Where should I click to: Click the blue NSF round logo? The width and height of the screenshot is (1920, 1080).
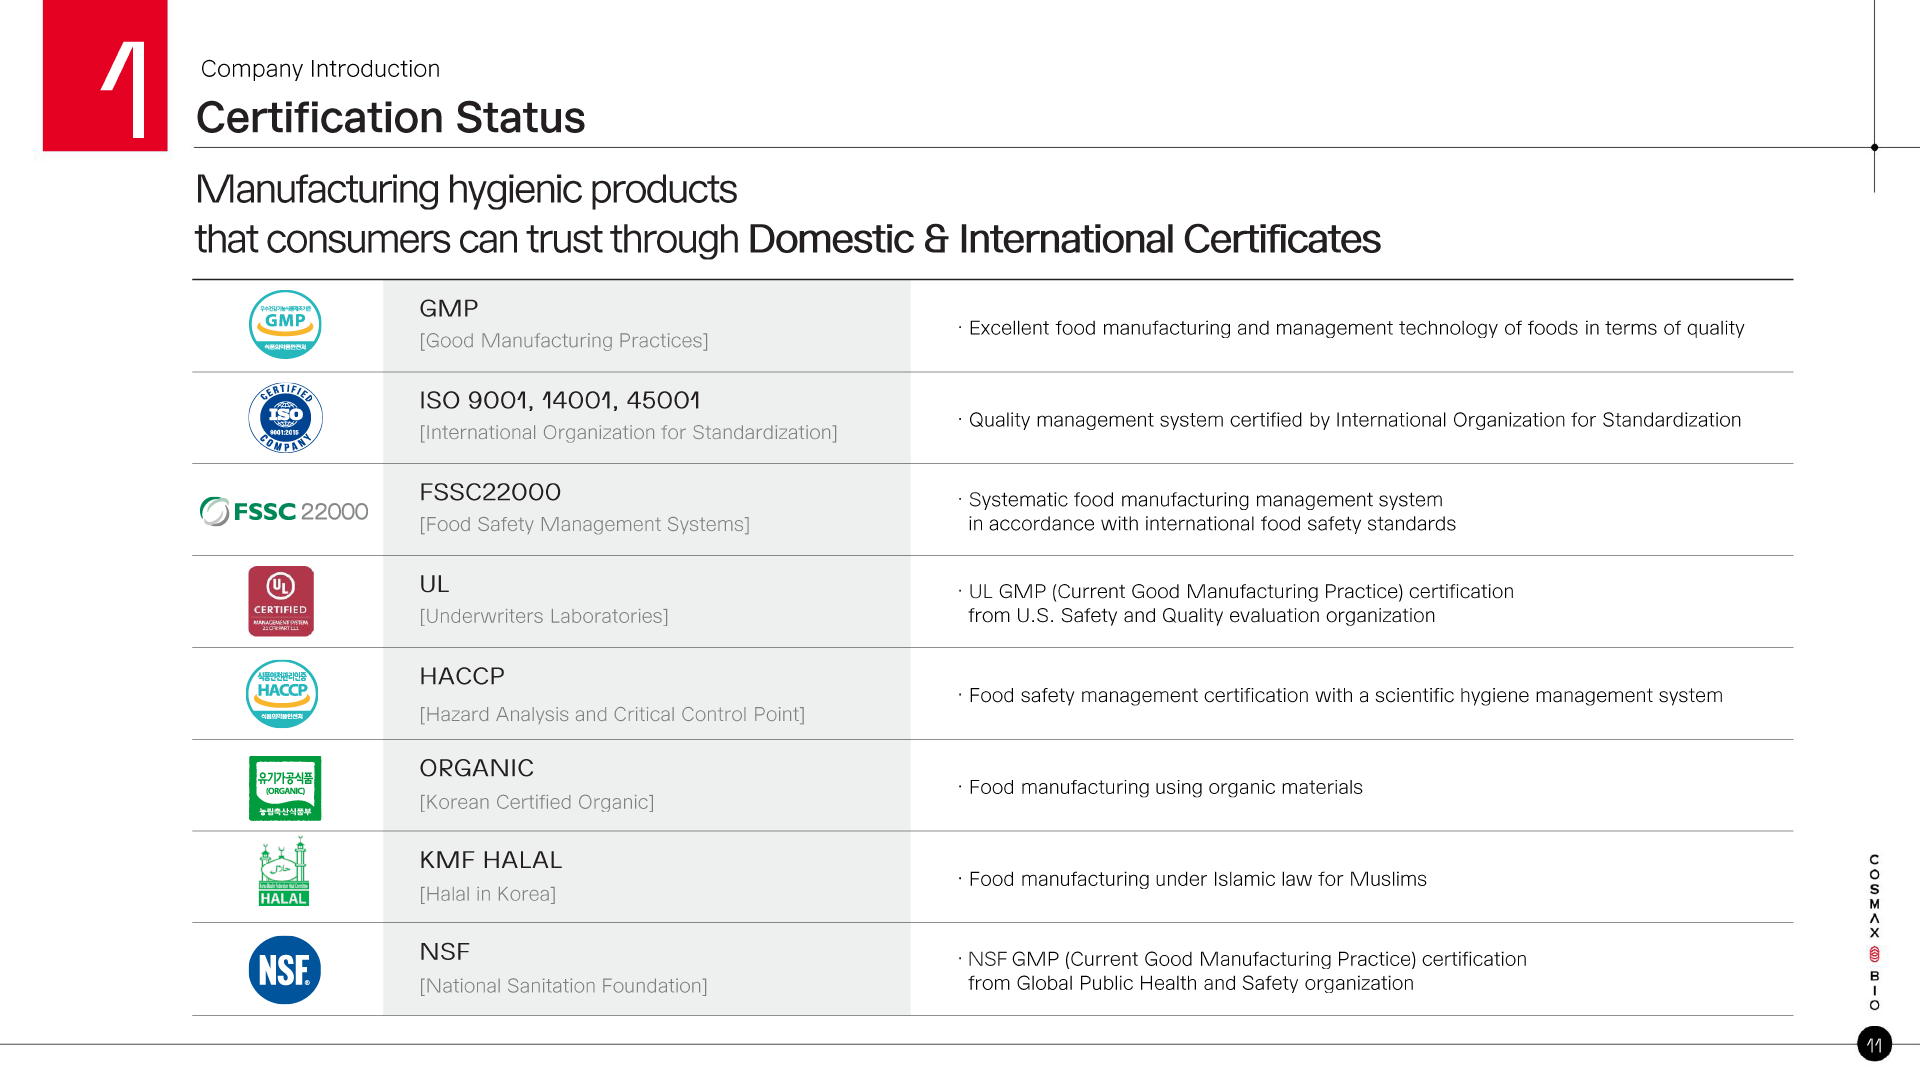(x=284, y=970)
